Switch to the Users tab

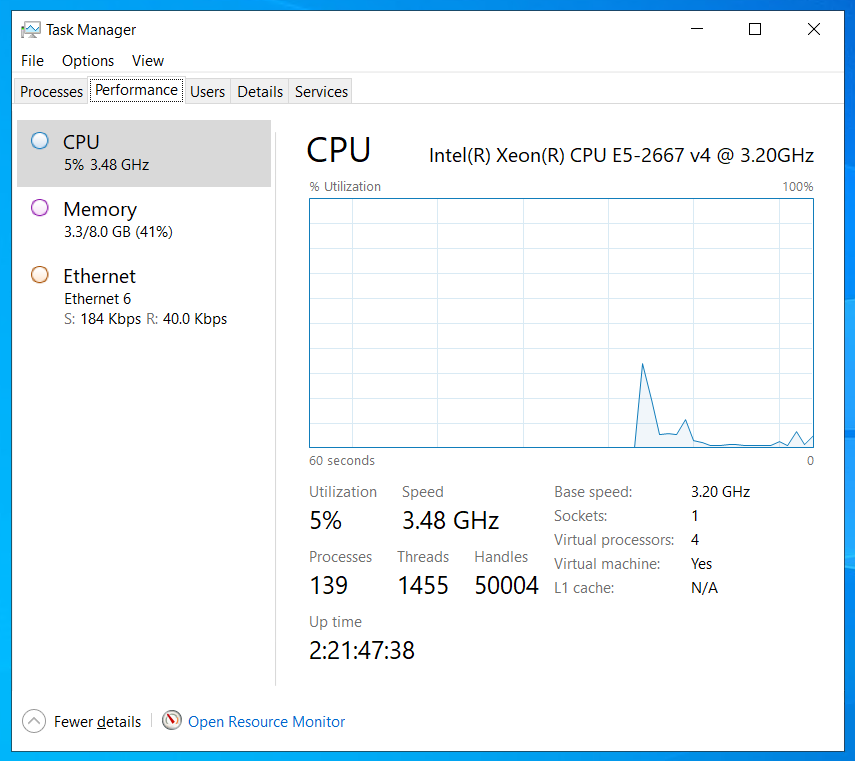point(207,92)
